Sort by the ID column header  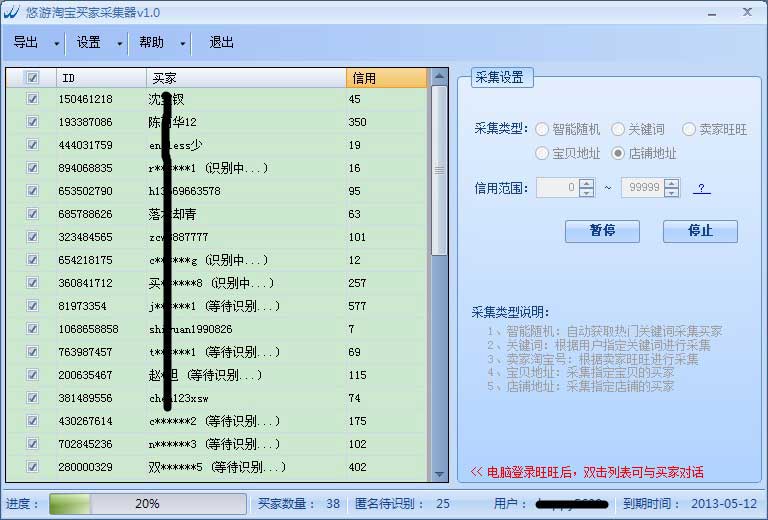click(100, 78)
